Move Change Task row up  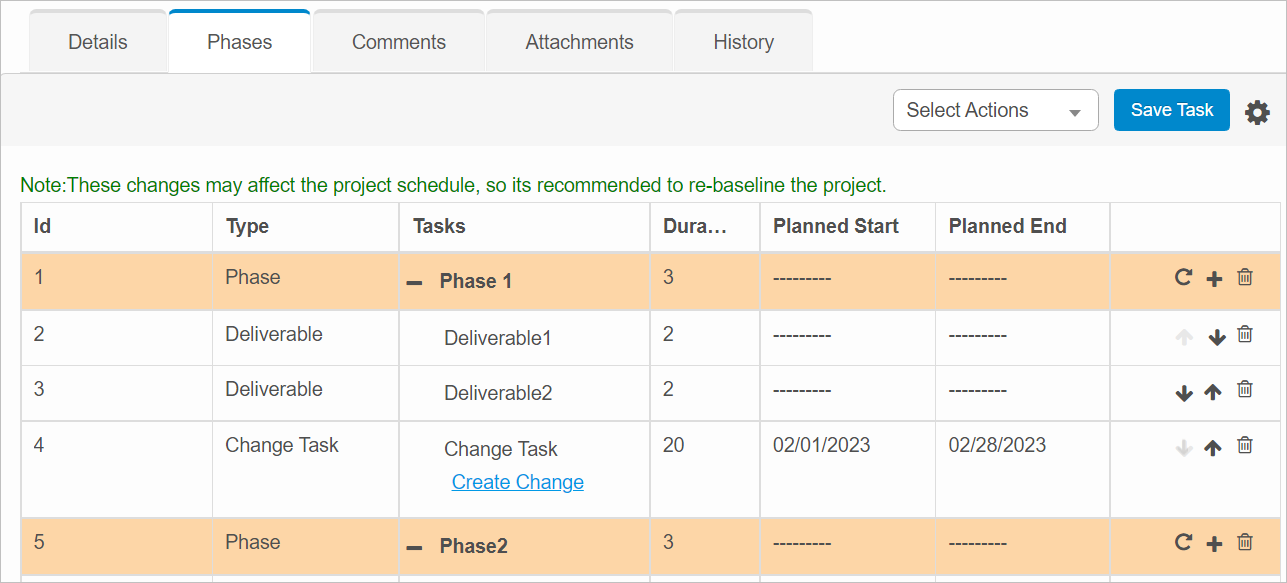point(1213,448)
